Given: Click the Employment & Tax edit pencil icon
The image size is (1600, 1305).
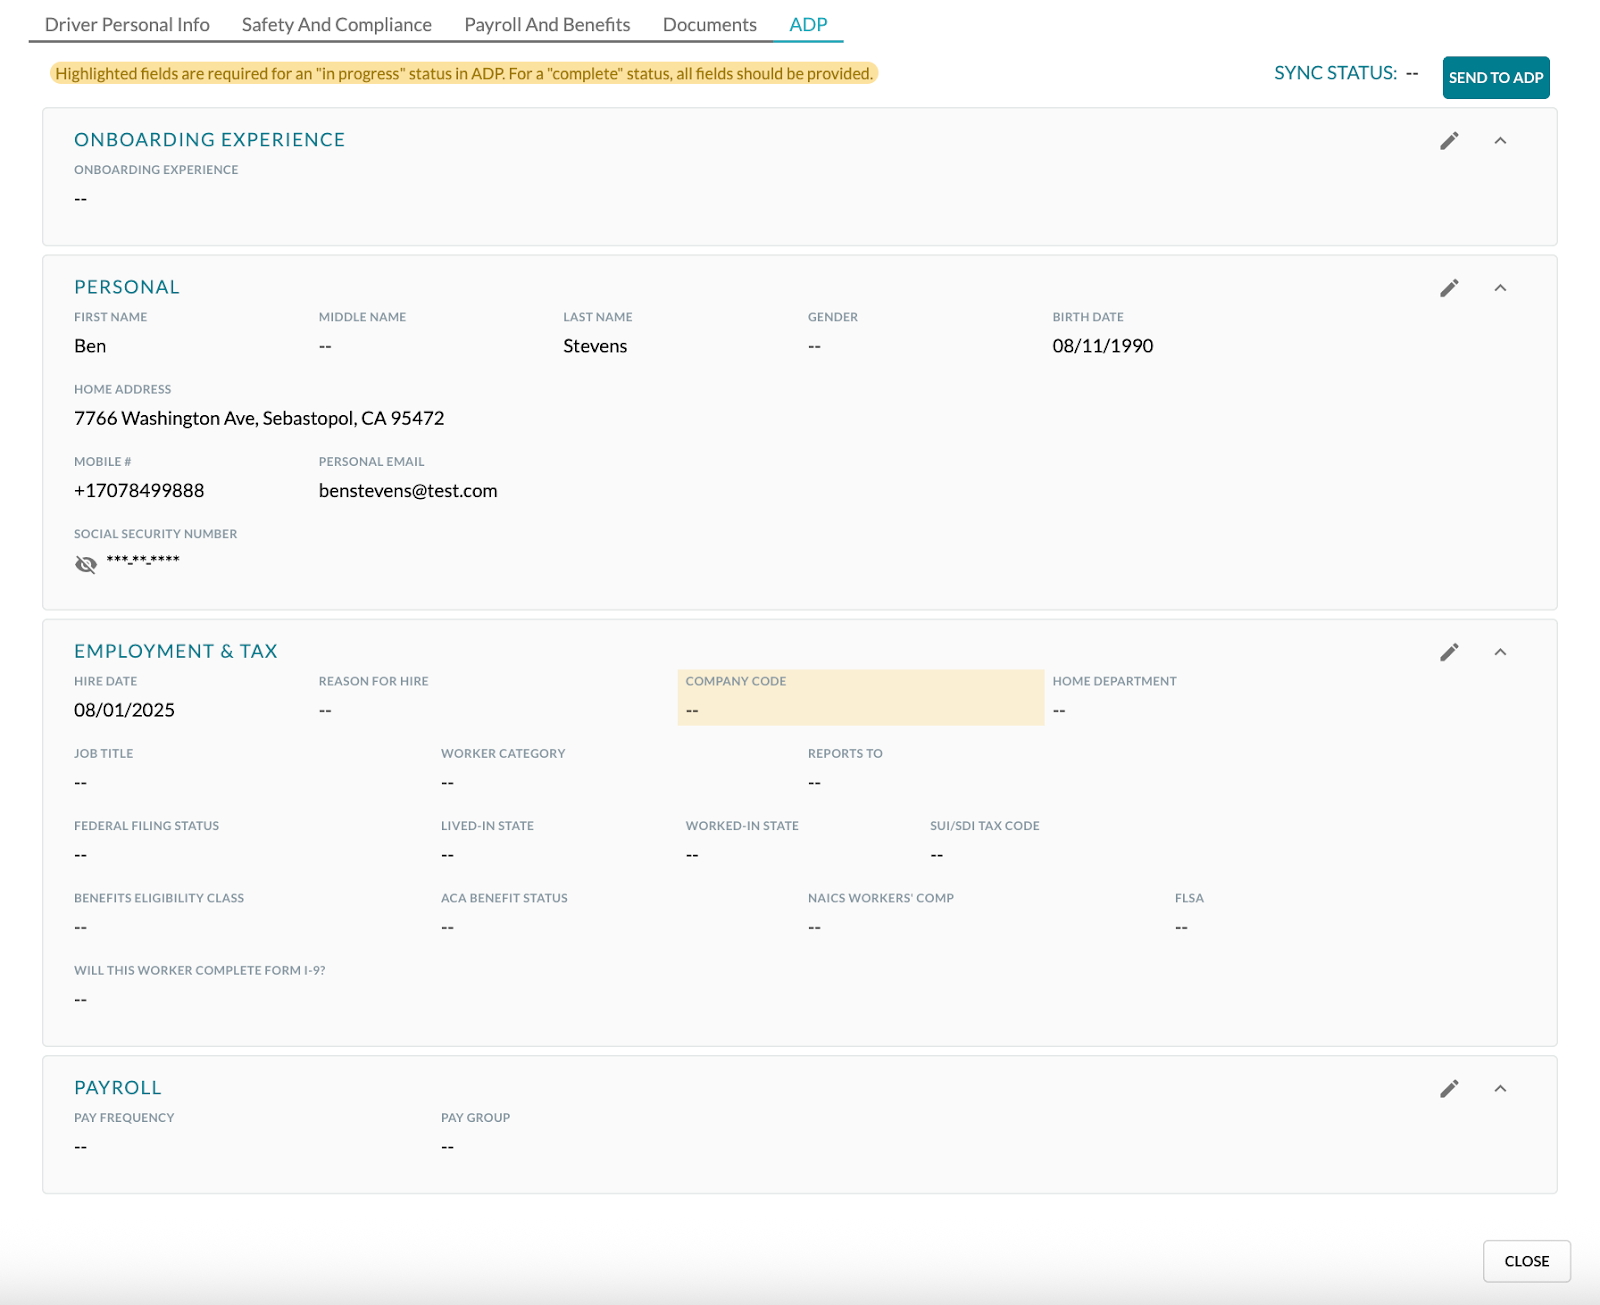Looking at the screenshot, I should point(1449,652).
